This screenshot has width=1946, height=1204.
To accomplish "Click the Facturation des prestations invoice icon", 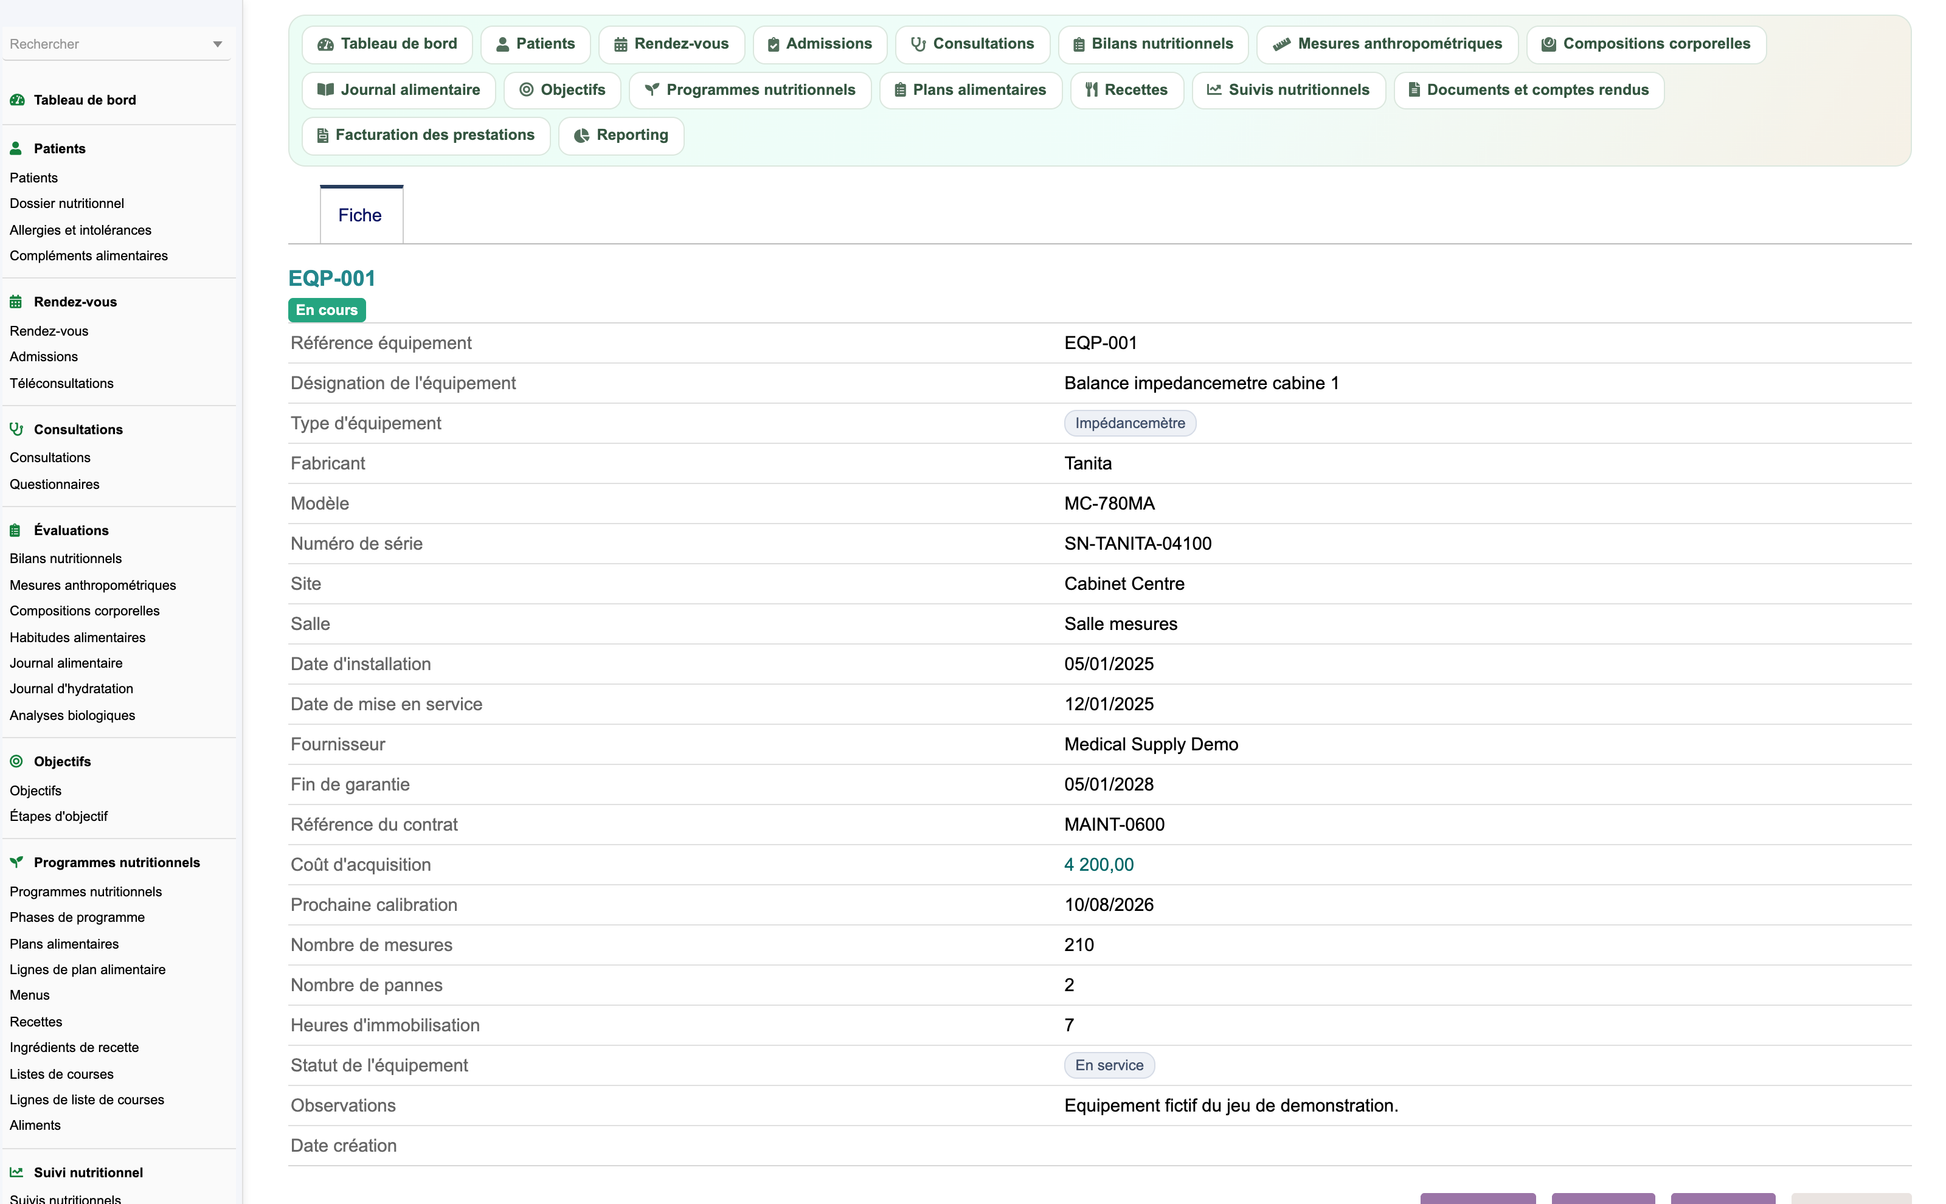I will click(322, 136).
